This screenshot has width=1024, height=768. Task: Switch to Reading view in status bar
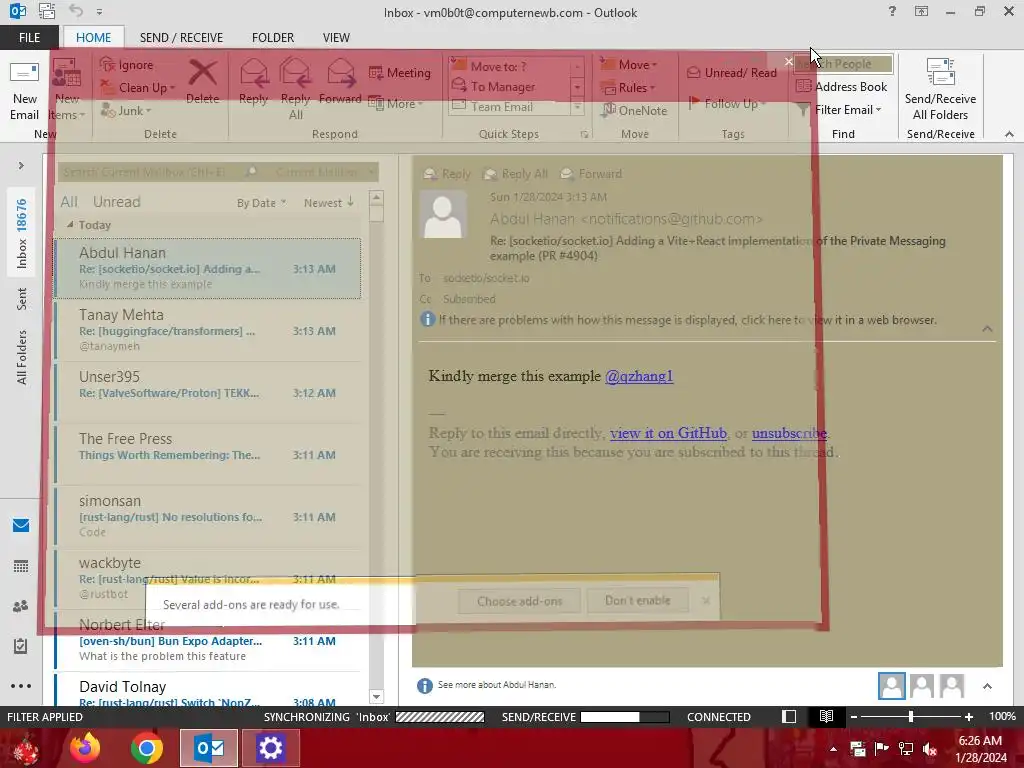pyautogui.click(x=826, y=716)
